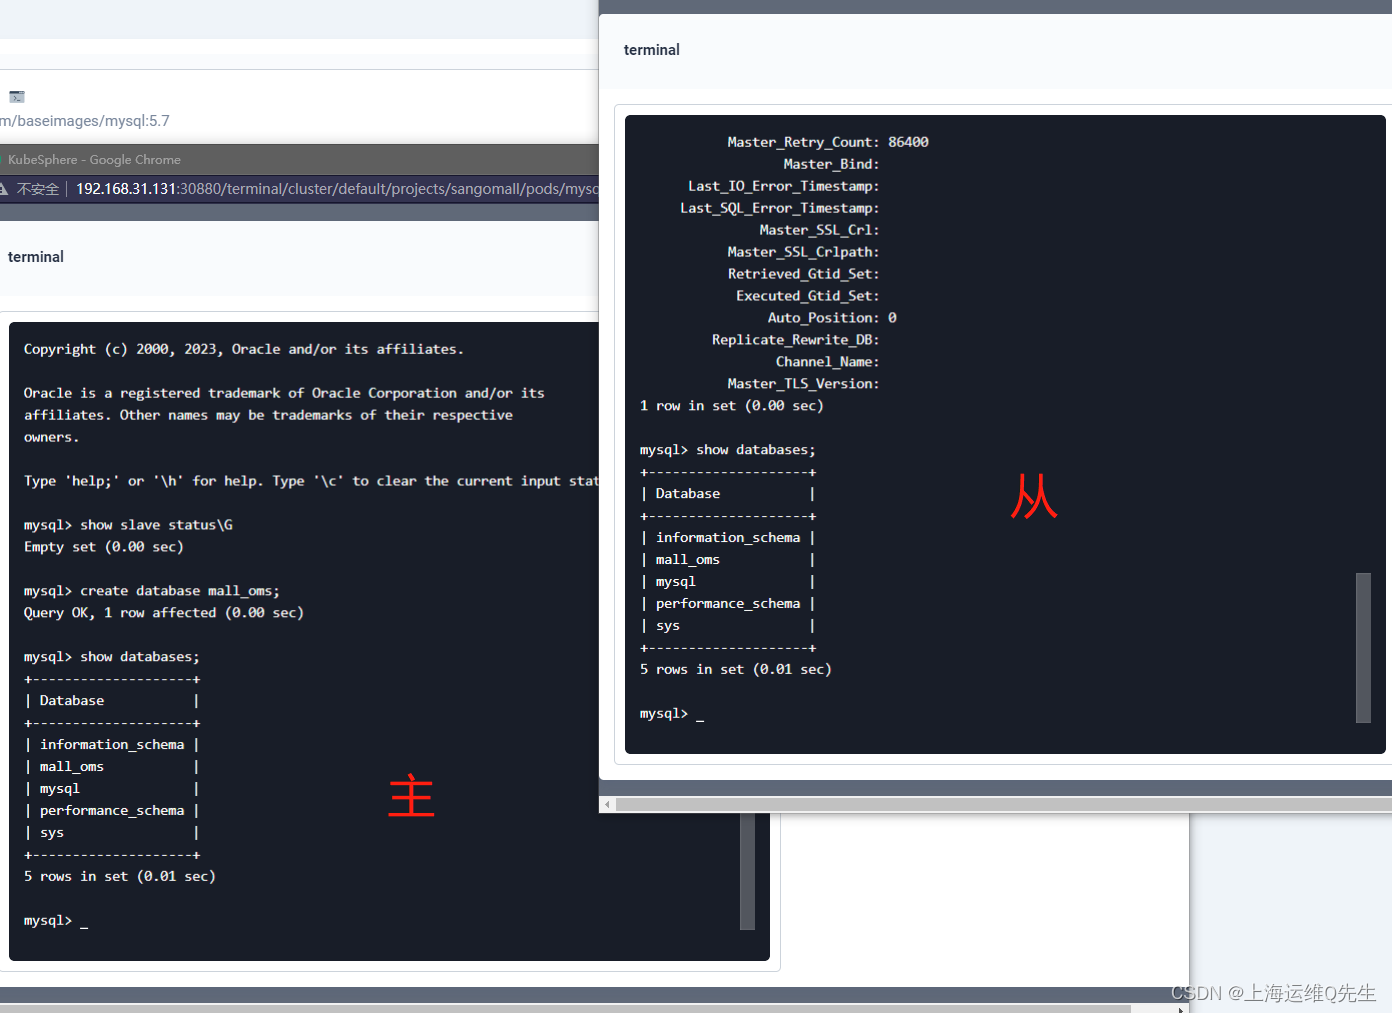Click the slave terminal's vertical scrollbar thumb
Viewport: 1392px width, 1013px height.
(1363, 647)
